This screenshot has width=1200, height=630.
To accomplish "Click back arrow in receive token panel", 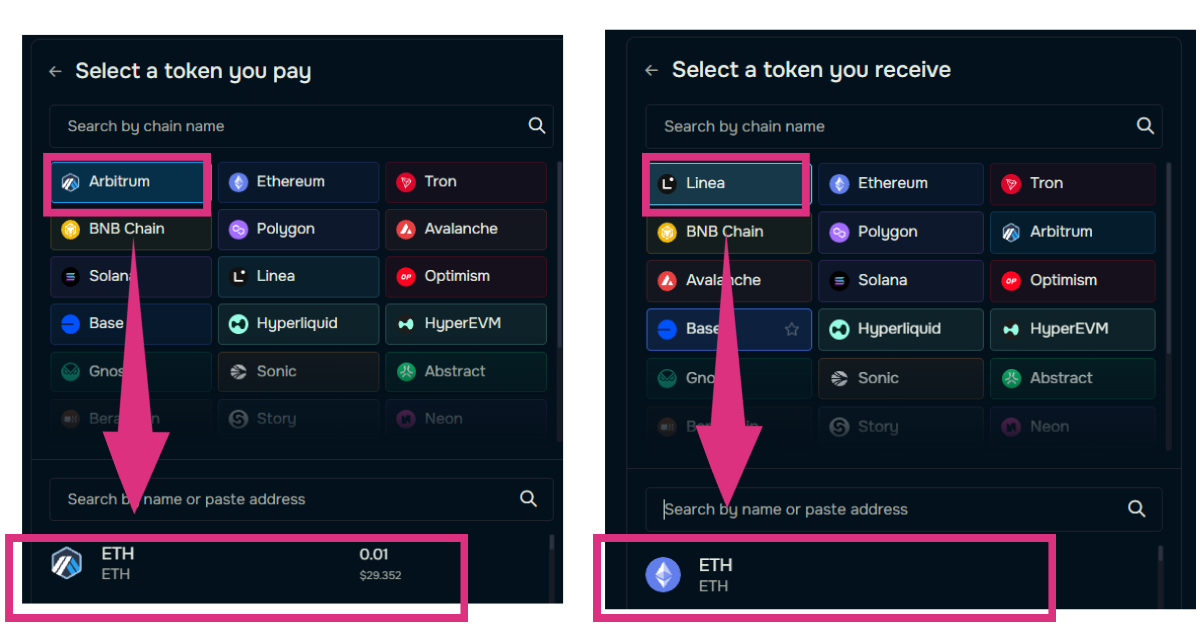I will coord(651,70).
